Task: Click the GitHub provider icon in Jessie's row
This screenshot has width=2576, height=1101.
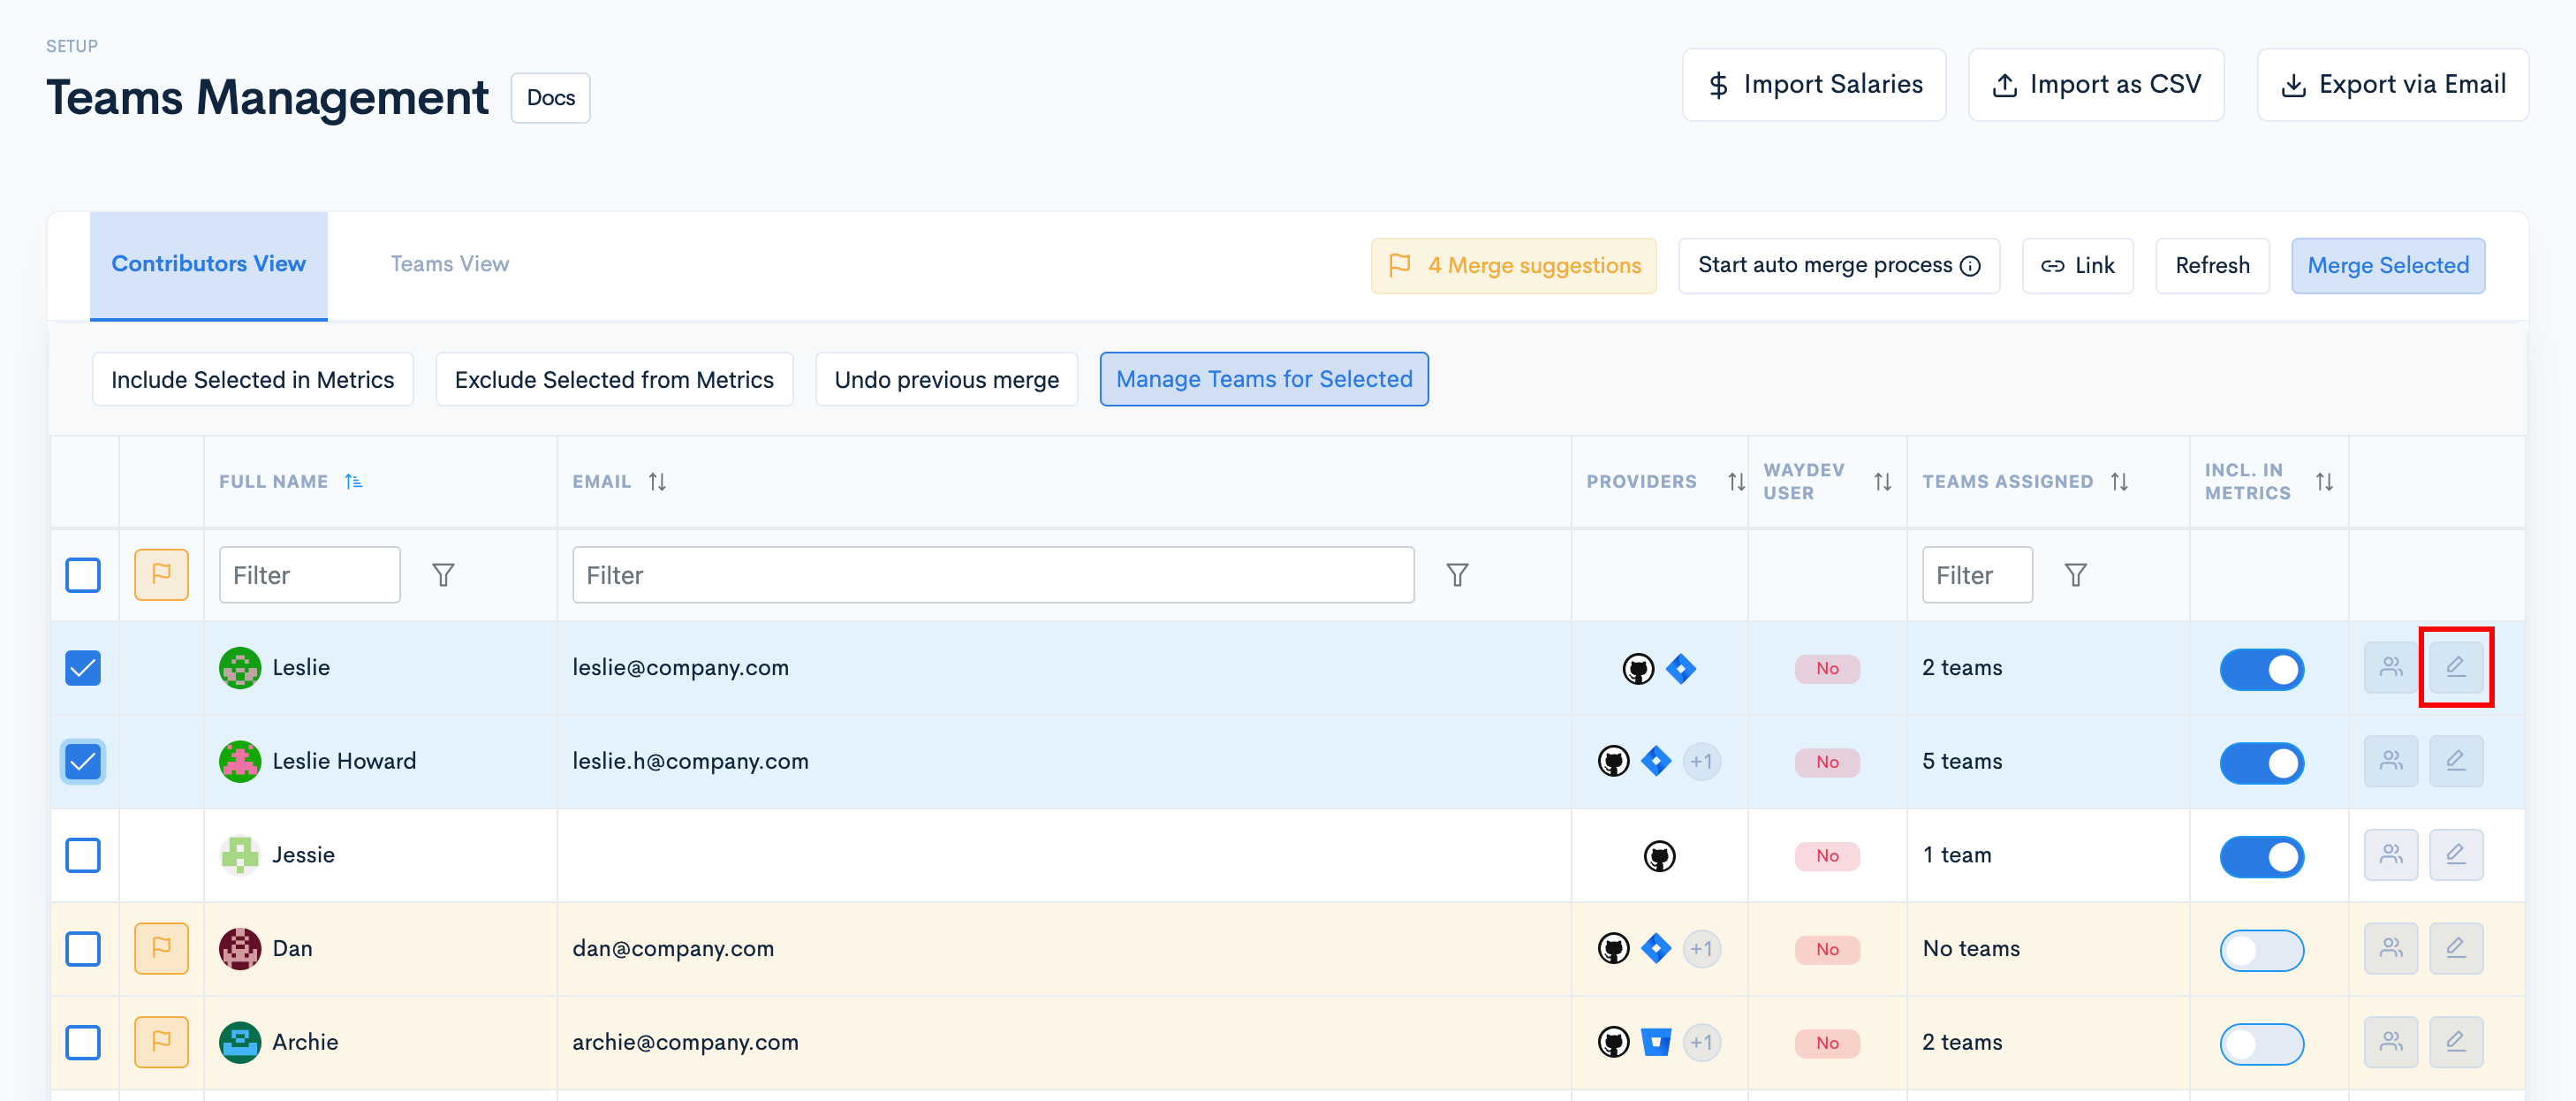Action: click(1659, 856)
